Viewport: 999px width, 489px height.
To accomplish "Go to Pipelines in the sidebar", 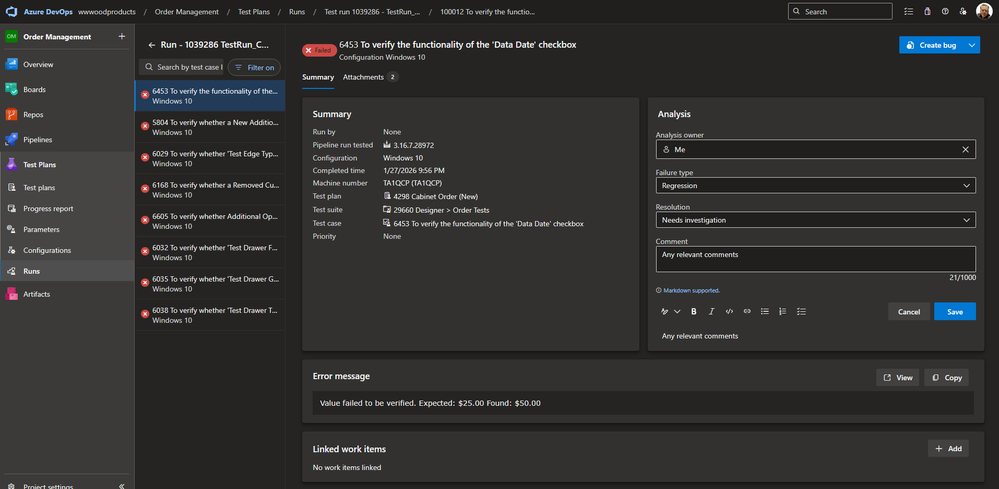I will pos(38,139).
